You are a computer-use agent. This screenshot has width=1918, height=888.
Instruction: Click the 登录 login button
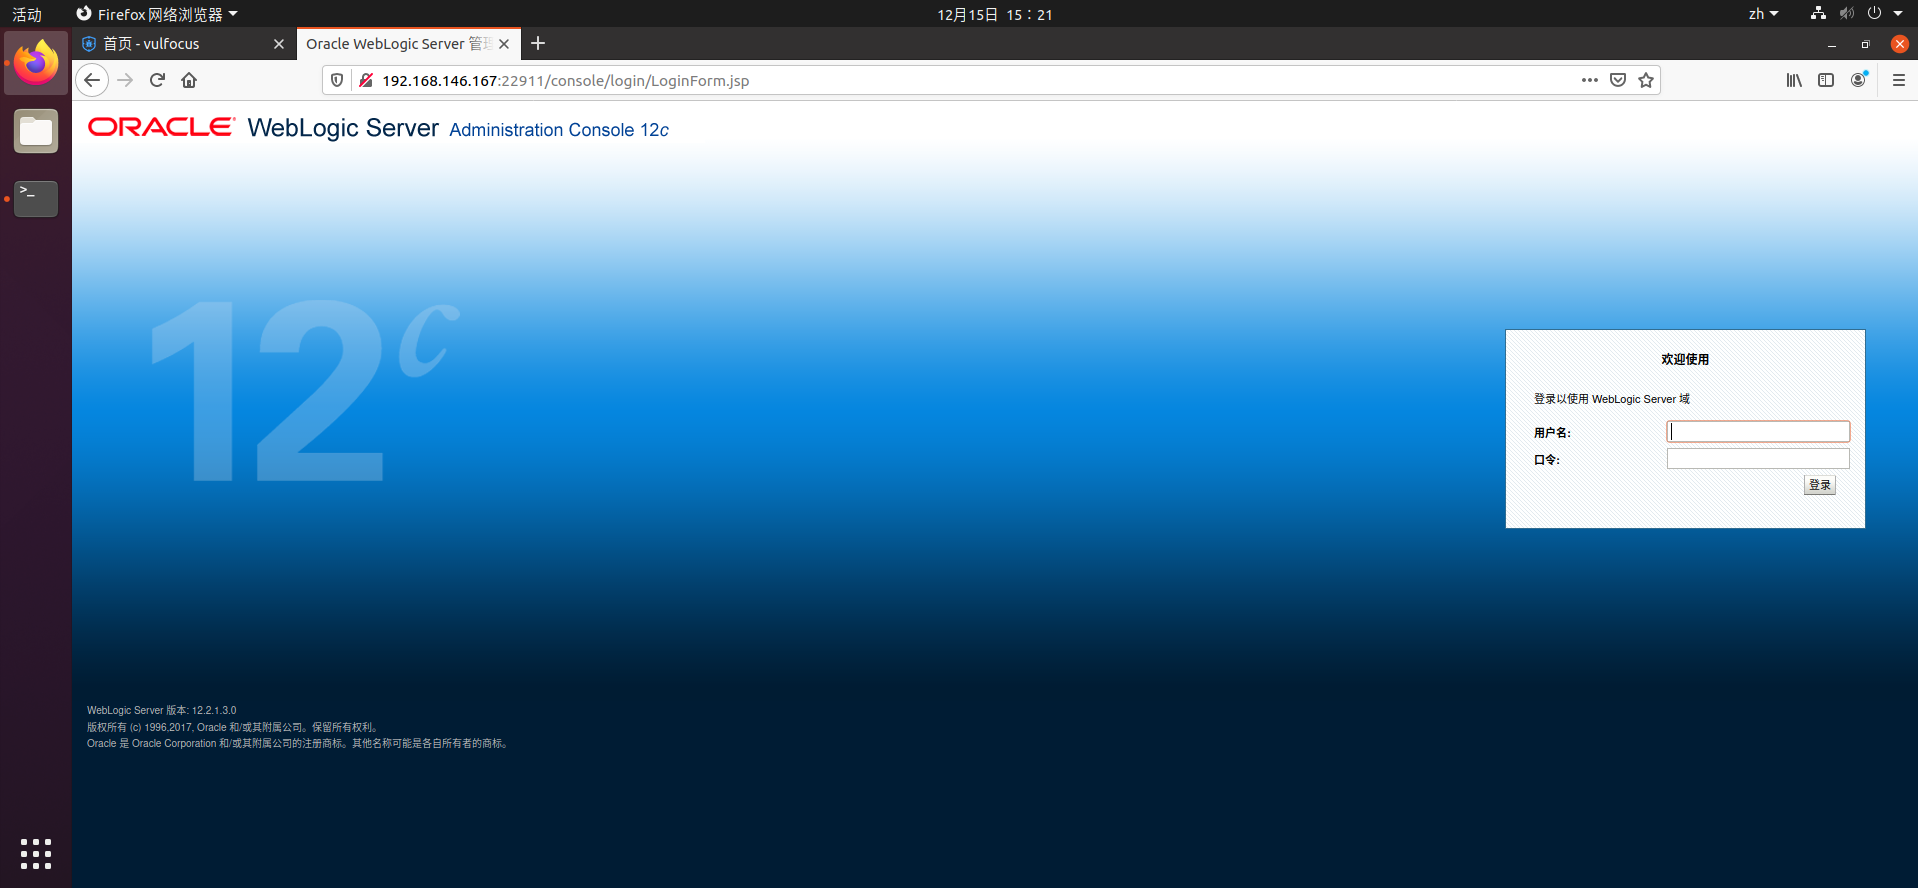point(1819,485)
